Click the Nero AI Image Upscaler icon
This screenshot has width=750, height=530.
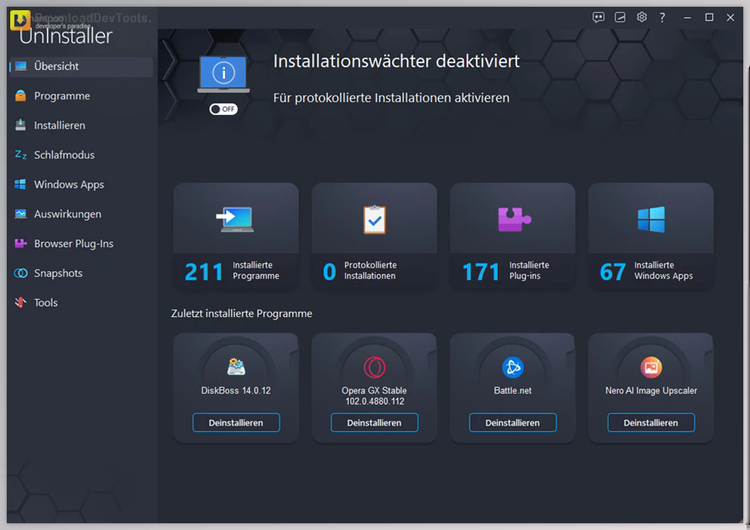(651, 367)
